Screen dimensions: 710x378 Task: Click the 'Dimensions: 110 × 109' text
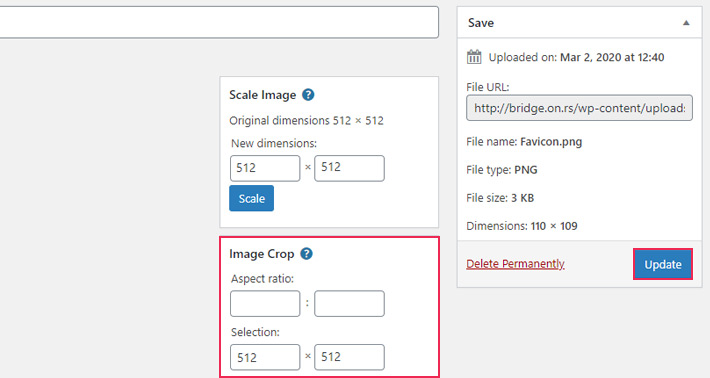click(x=522, y=226)
